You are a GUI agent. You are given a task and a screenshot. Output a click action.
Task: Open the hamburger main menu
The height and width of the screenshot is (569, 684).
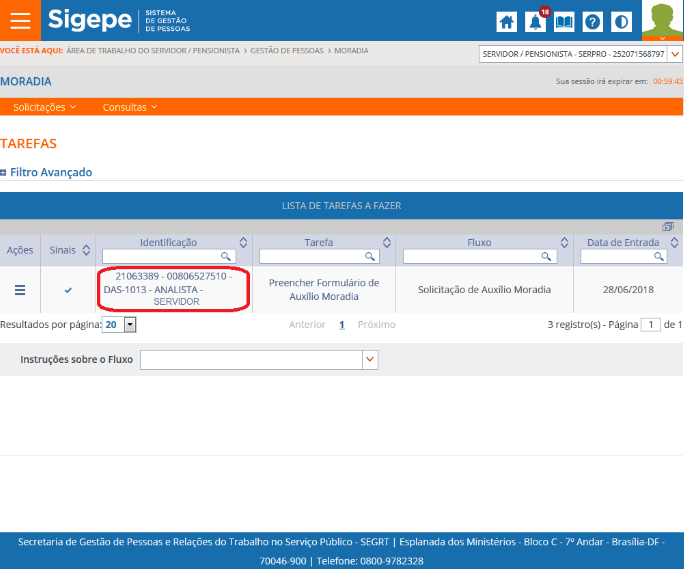[x=20, y=21]
